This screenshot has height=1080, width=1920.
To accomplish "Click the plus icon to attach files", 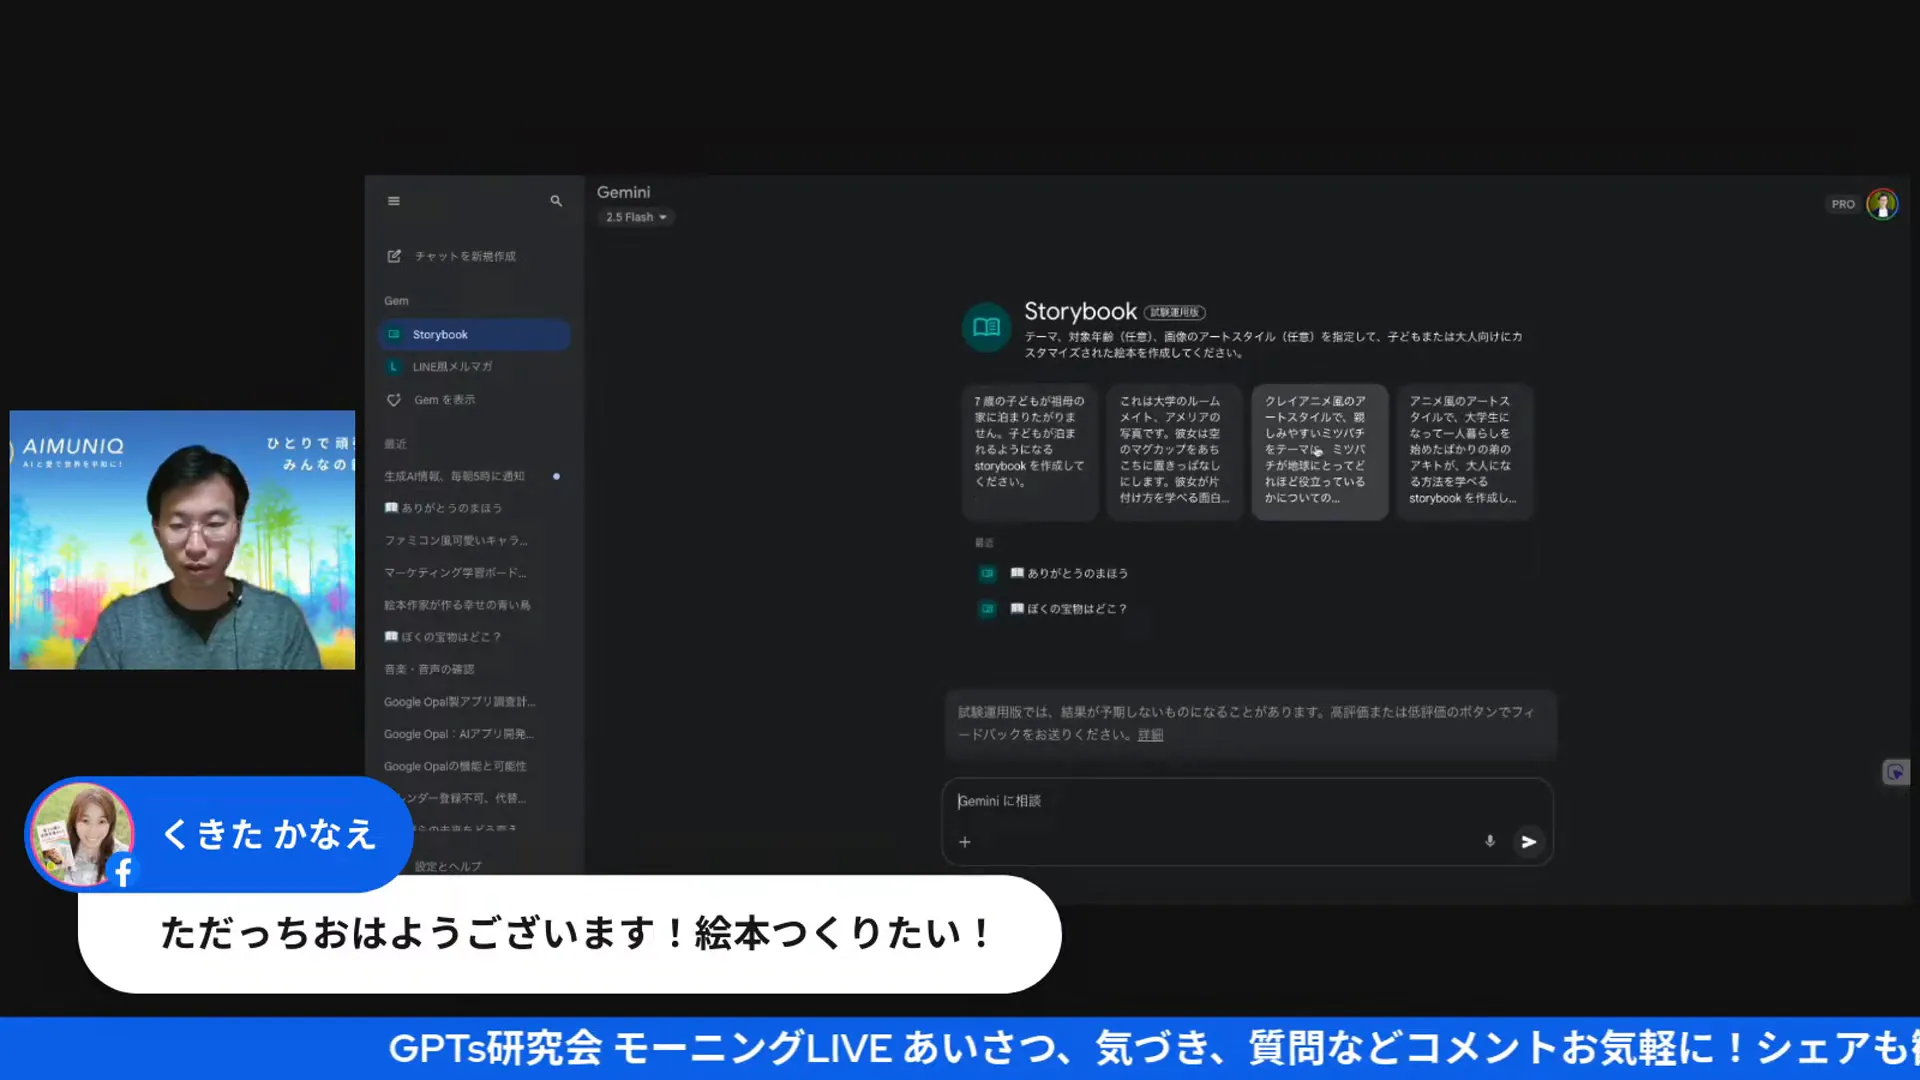I will (x=965, y=842).
